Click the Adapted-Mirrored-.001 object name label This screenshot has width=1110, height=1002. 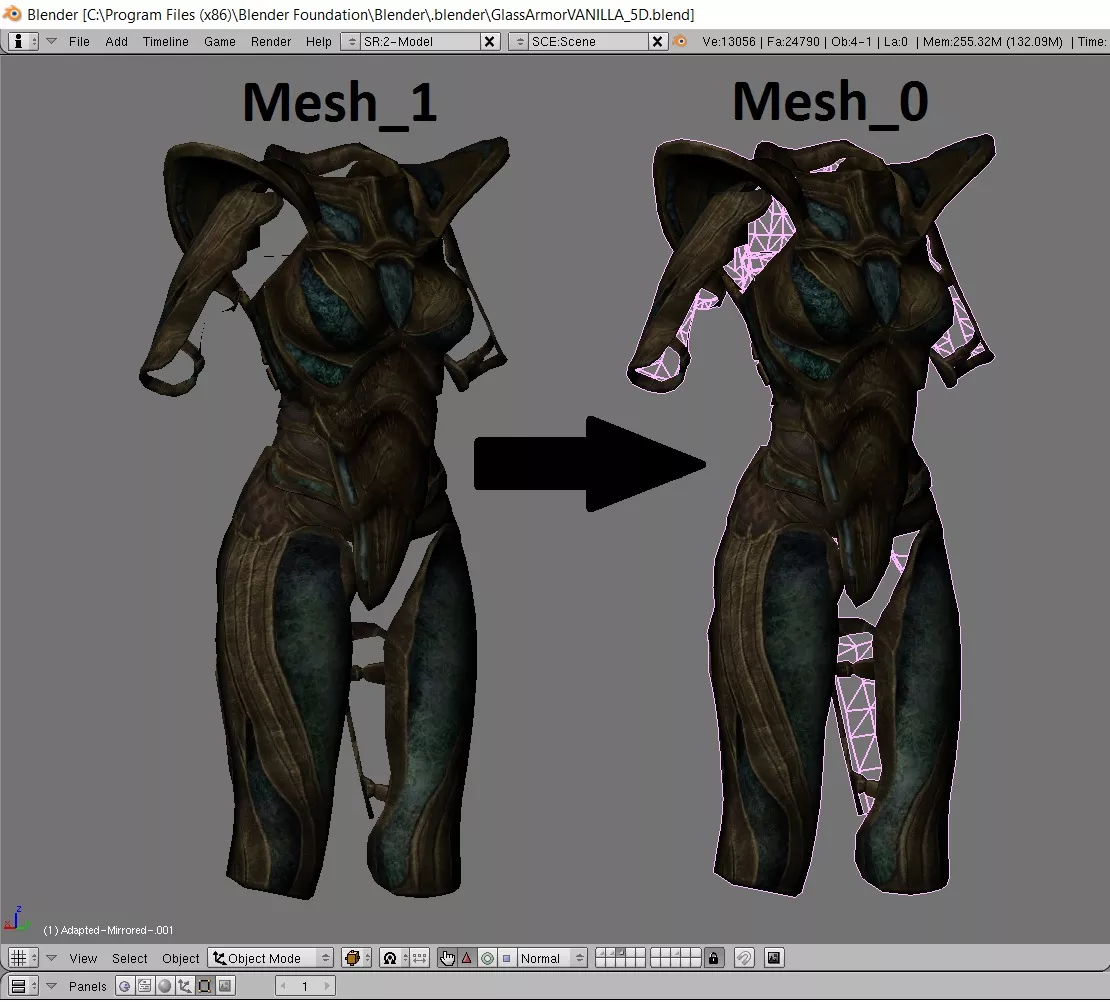[x=108, y=930]
